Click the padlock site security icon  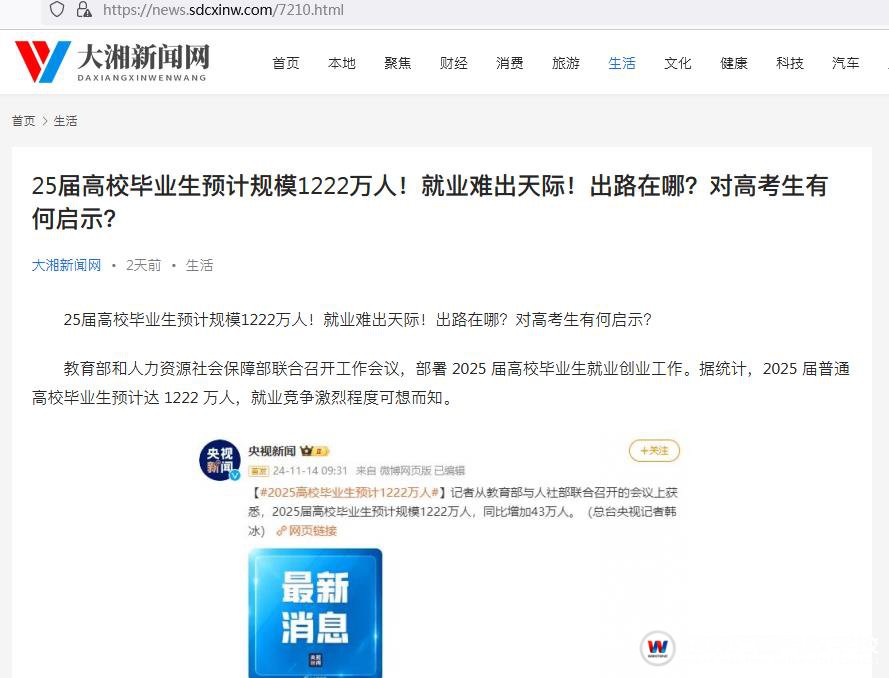coord(84,10)
